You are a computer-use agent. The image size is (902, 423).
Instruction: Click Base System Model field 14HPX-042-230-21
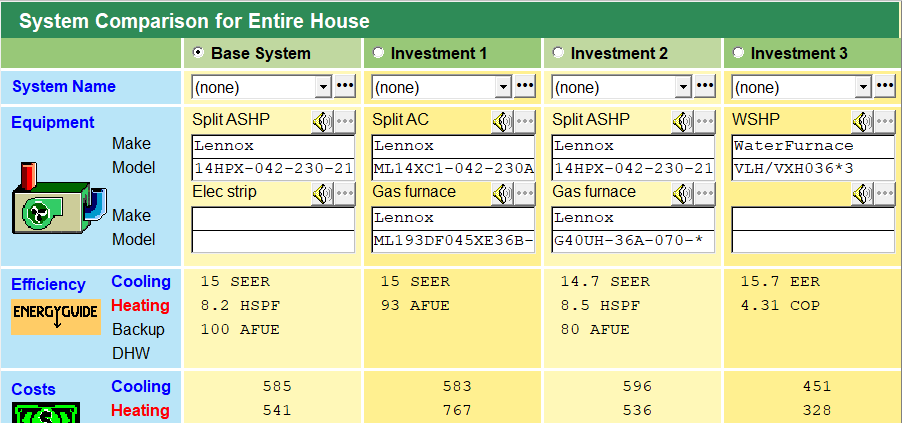click(273, 170)
